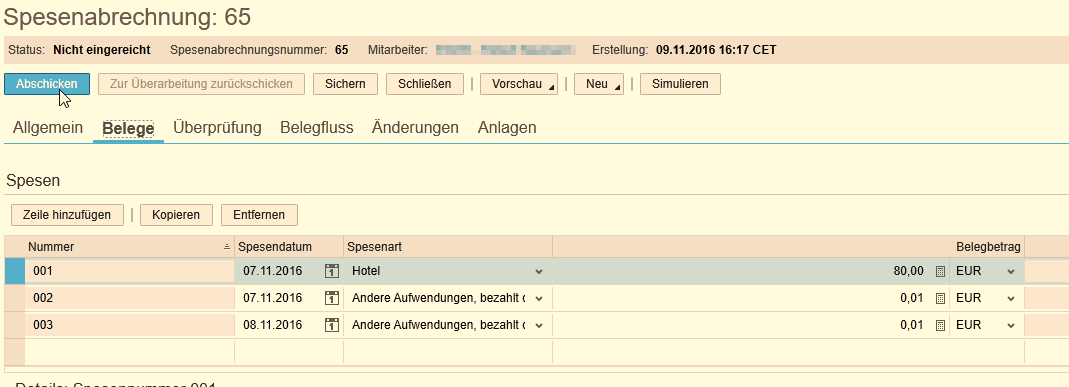This screenshot has height=387, width=1069.
Task: Open calendar picker for row 001 date
Action: [x=331, y=271]
